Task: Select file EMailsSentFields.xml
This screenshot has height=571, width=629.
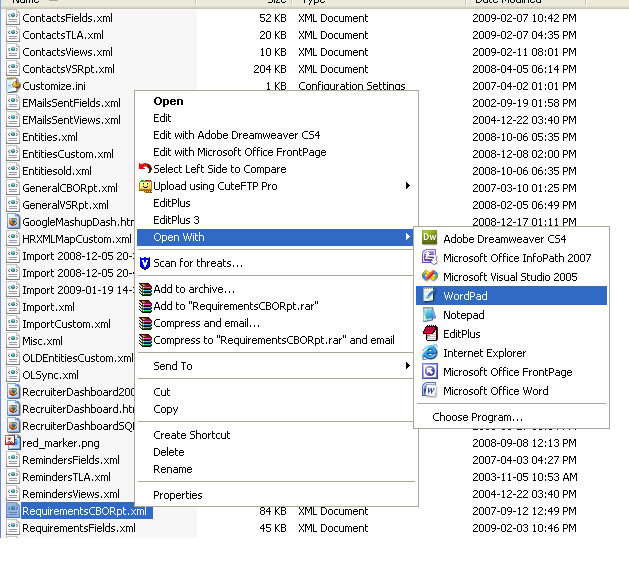Action: (71, 103)
